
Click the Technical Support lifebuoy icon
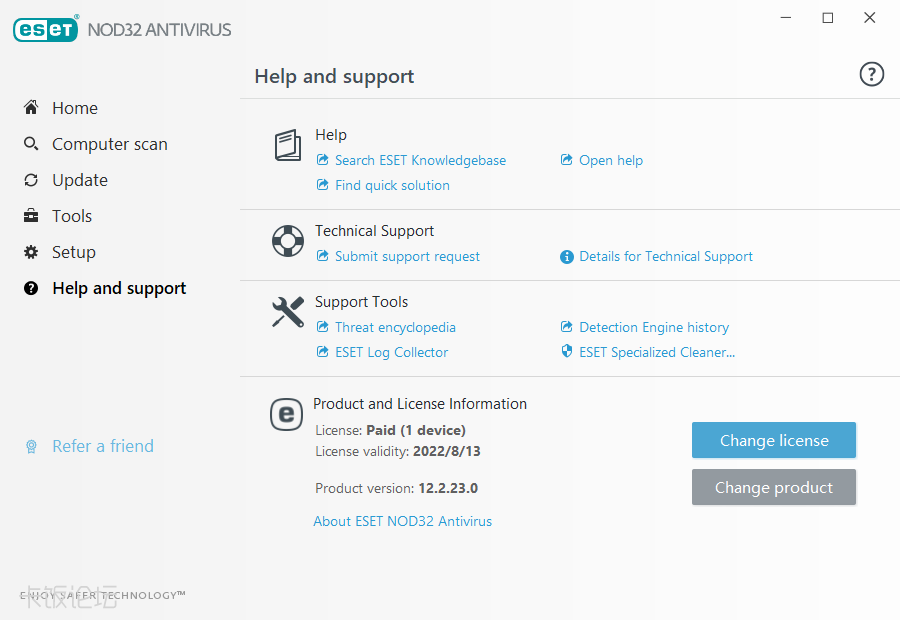[x=287, y=241]
